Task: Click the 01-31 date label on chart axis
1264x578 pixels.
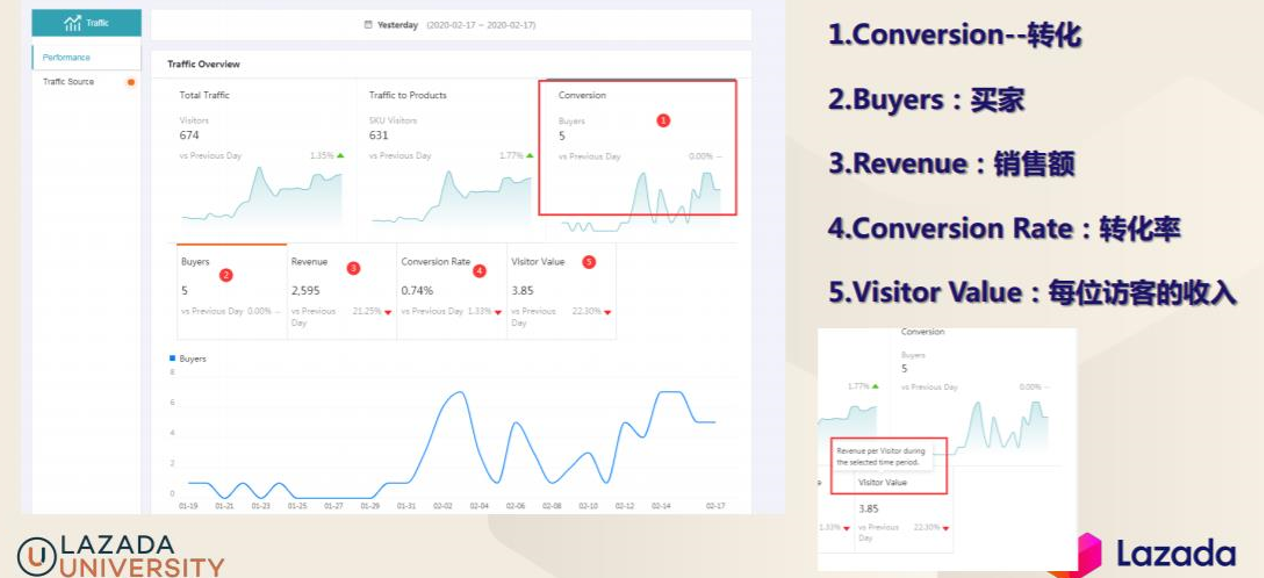Action: point(406,506)
